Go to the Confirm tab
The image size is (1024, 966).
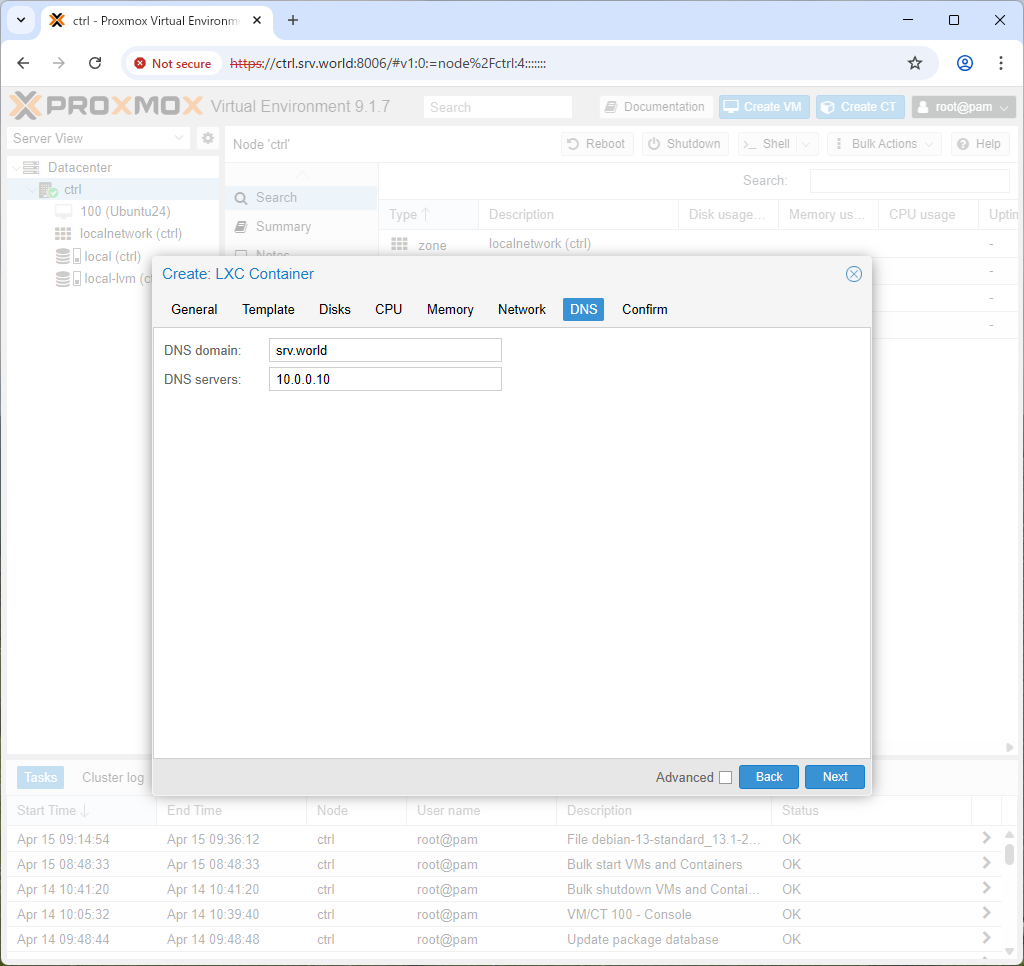pyautogui.click(x=645, y=309)
